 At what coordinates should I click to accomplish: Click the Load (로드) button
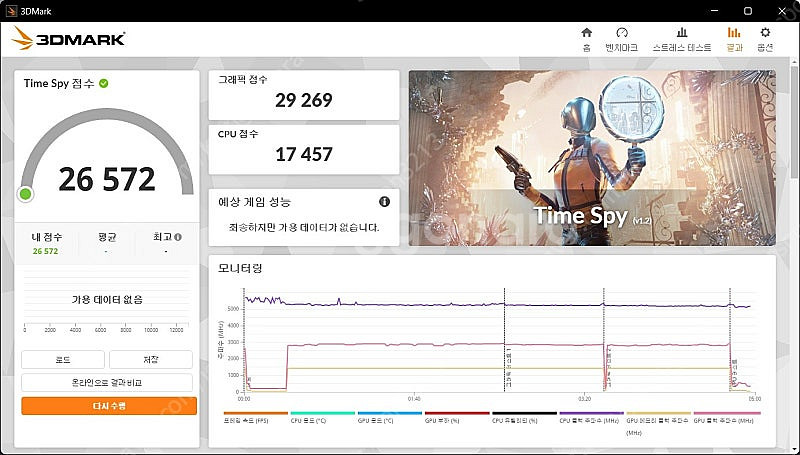(63, 360)
